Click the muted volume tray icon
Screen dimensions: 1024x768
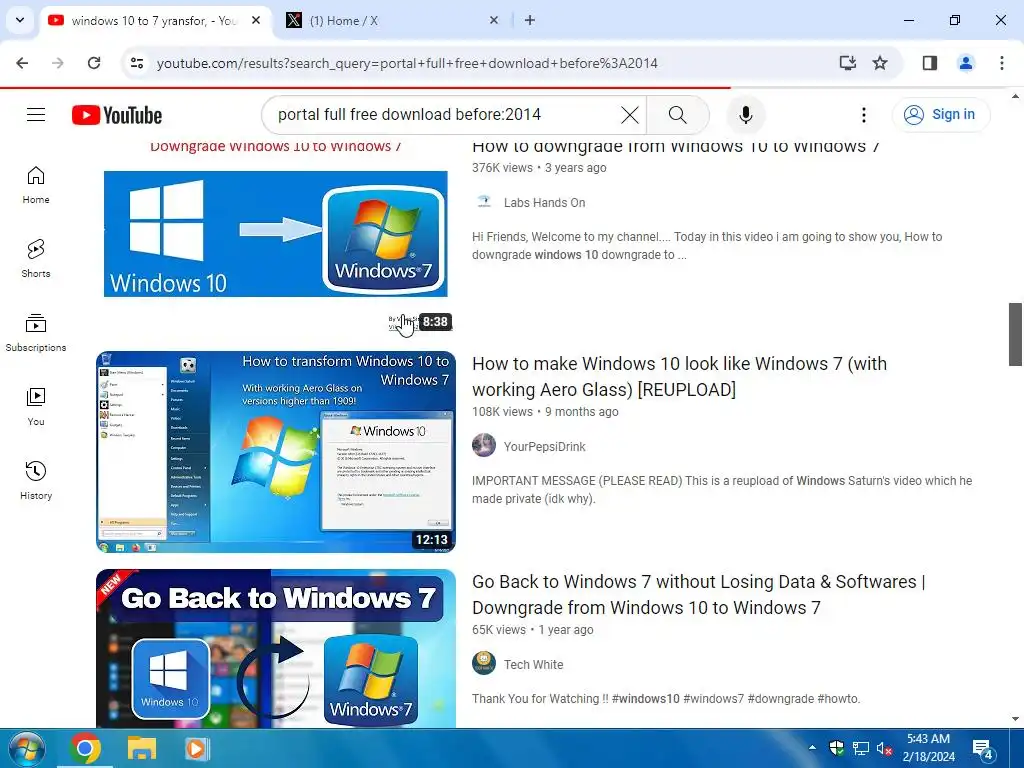click(884, 748)
